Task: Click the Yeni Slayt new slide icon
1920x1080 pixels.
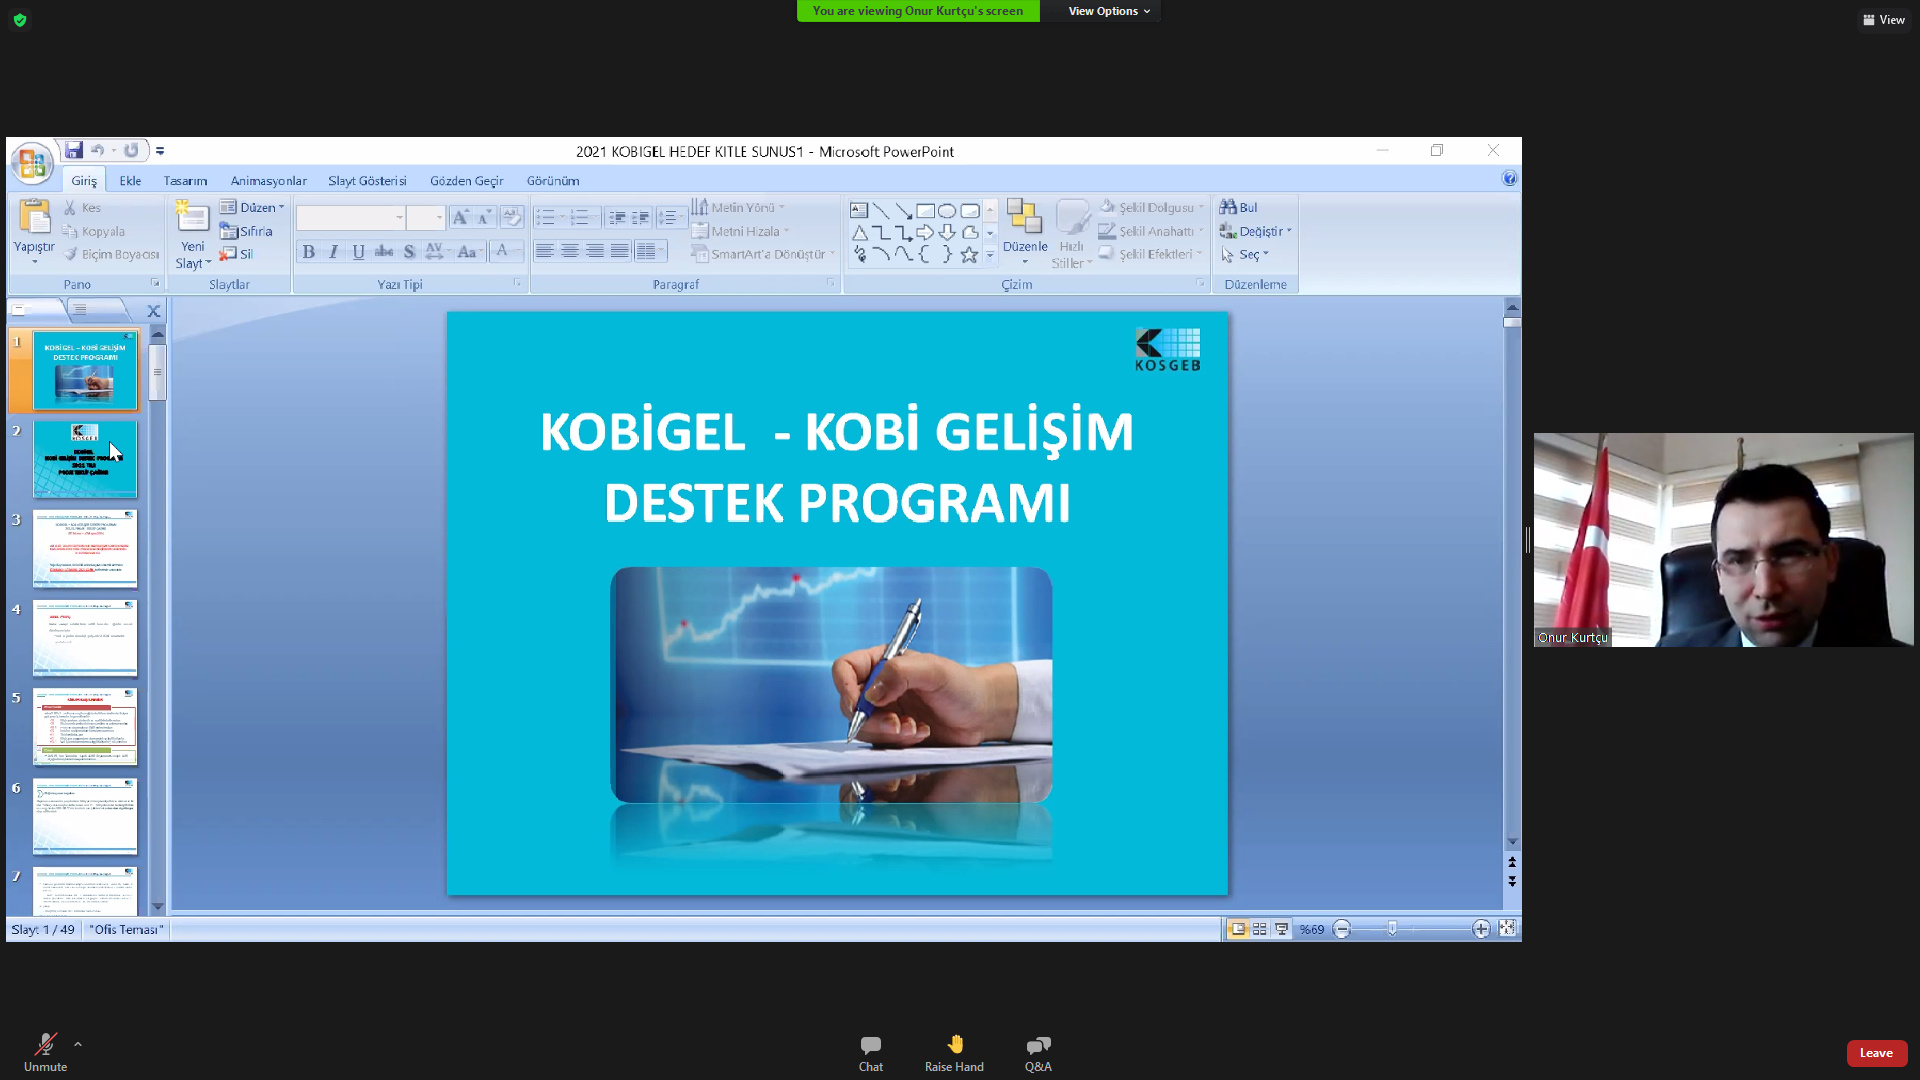Action: tap(192, 217)
